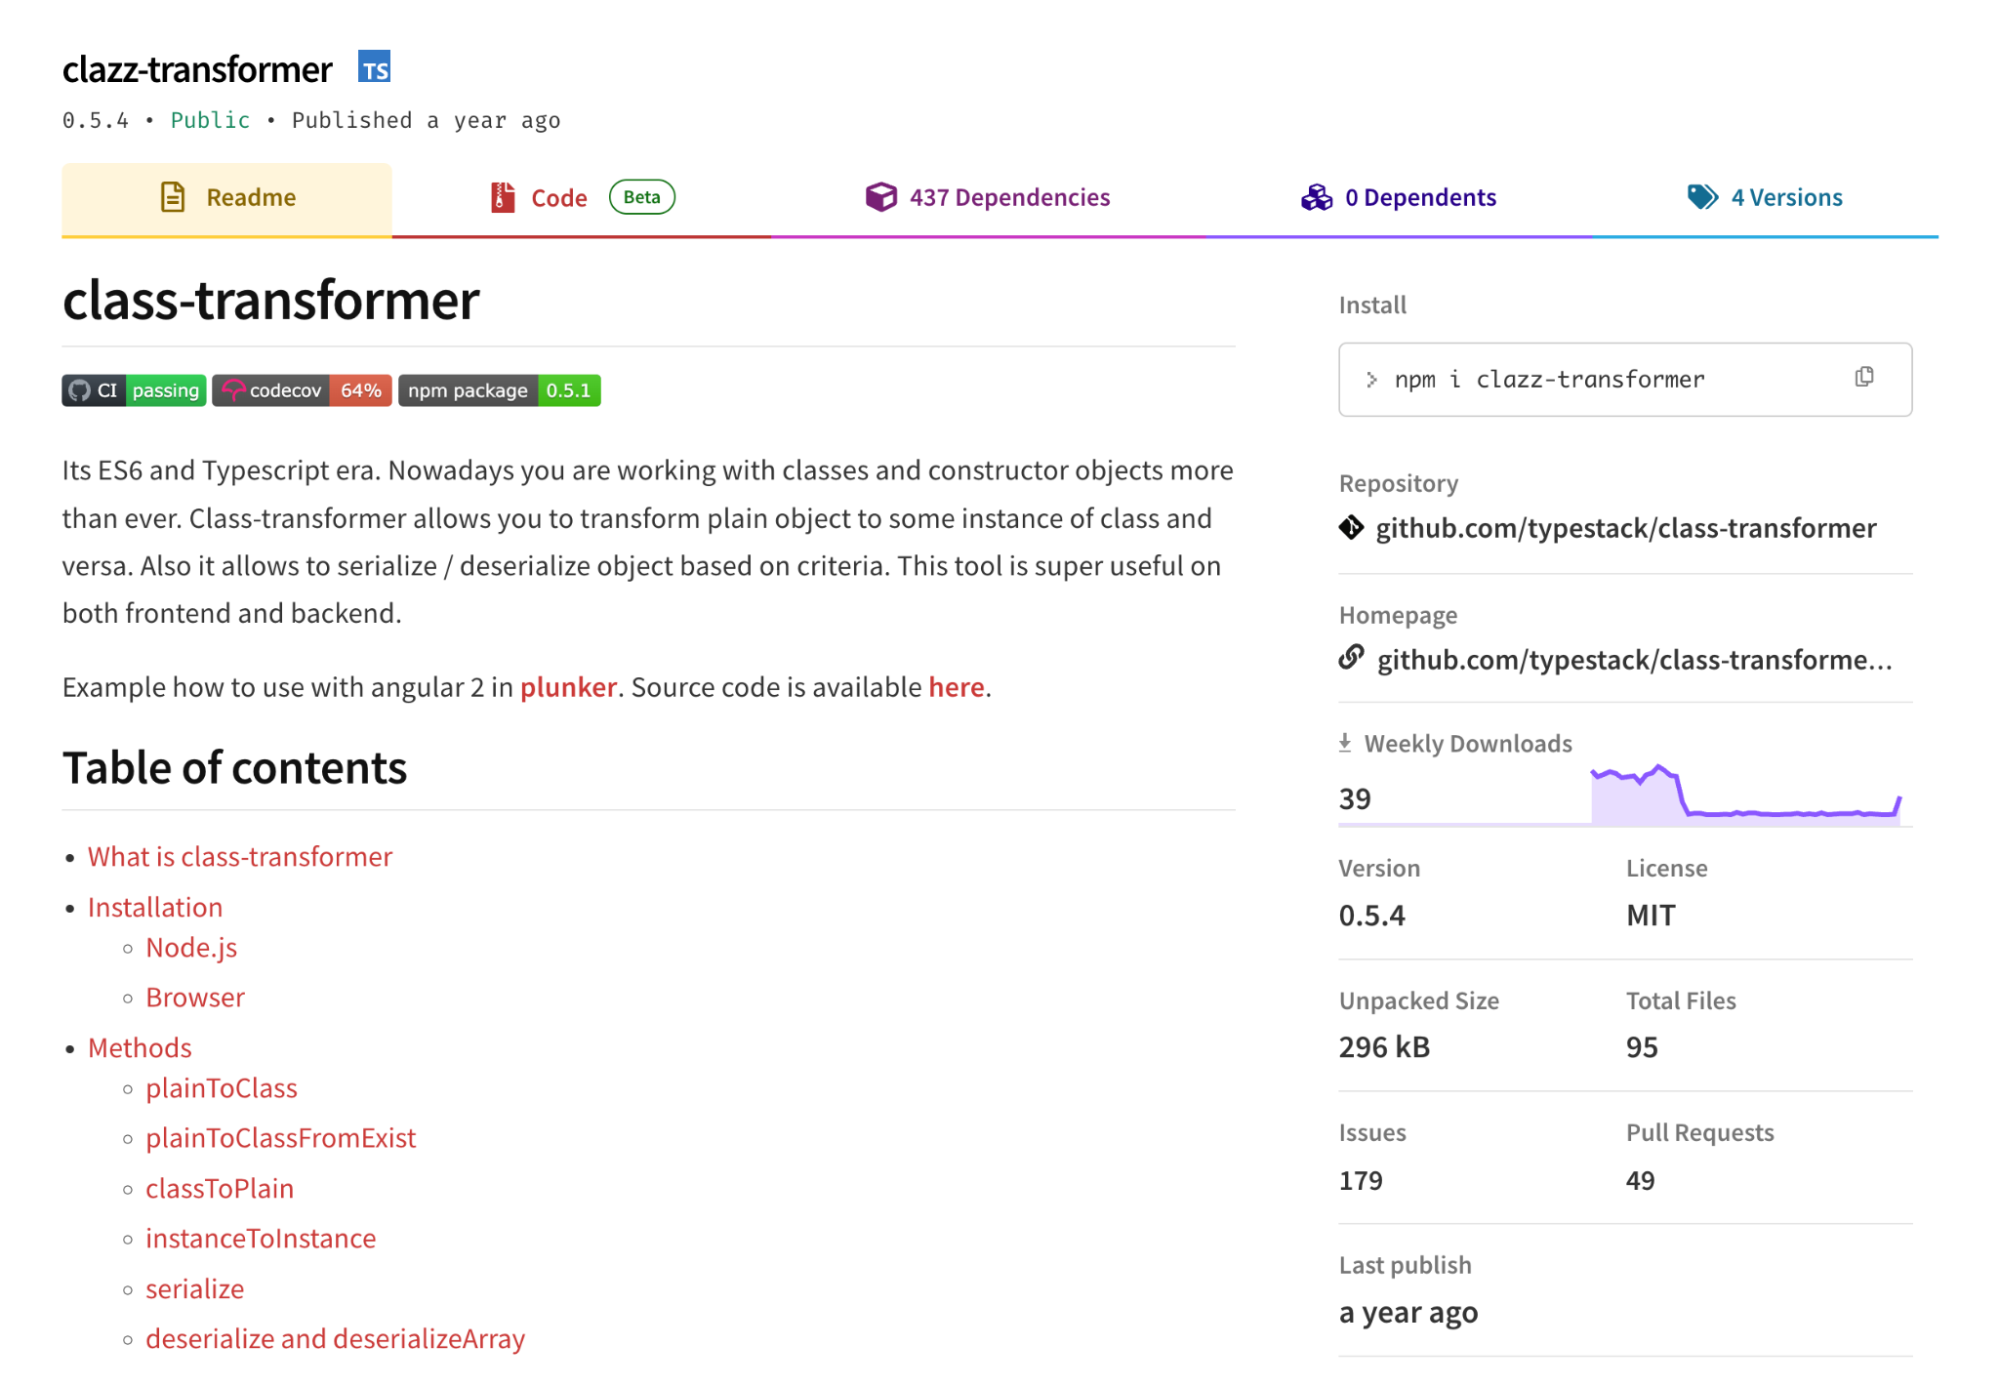Image resolution: width=1999 pixels, height=1373 pixels.
Task: Click the TypeScript TS badge icon
Action: [x=374, y=67]
